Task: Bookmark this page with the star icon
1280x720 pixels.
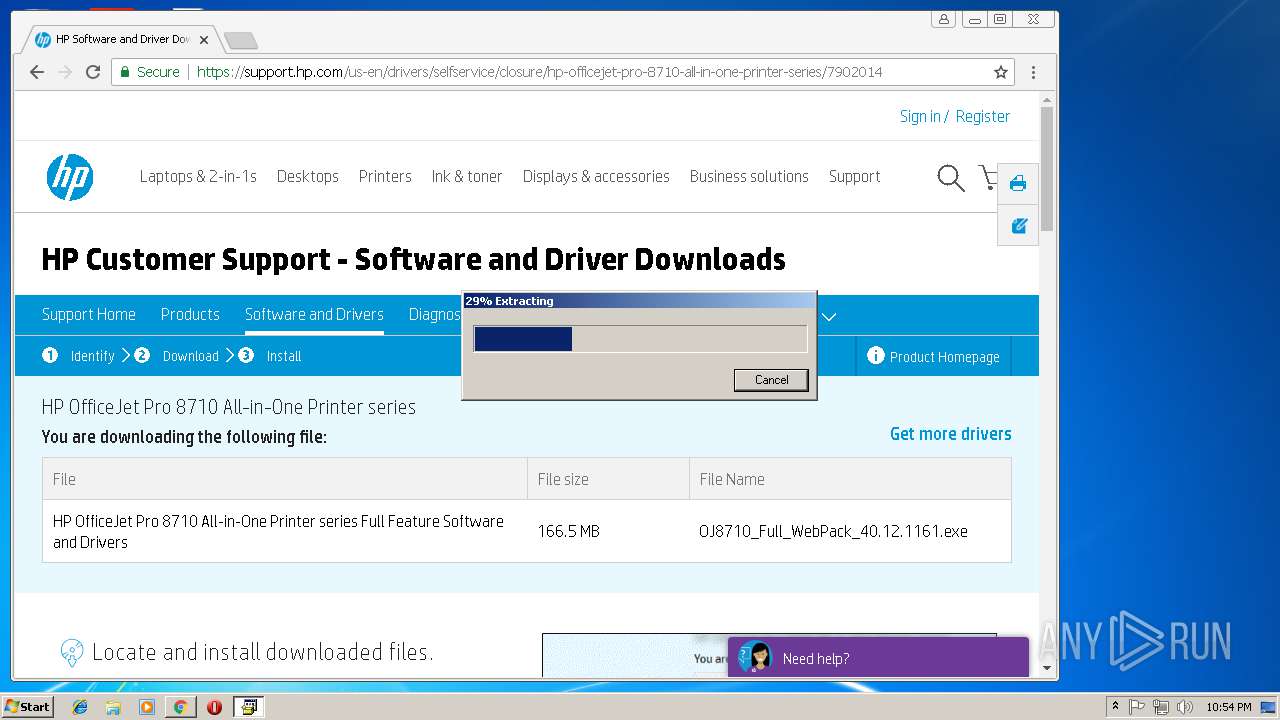Action: [1000, 72]
